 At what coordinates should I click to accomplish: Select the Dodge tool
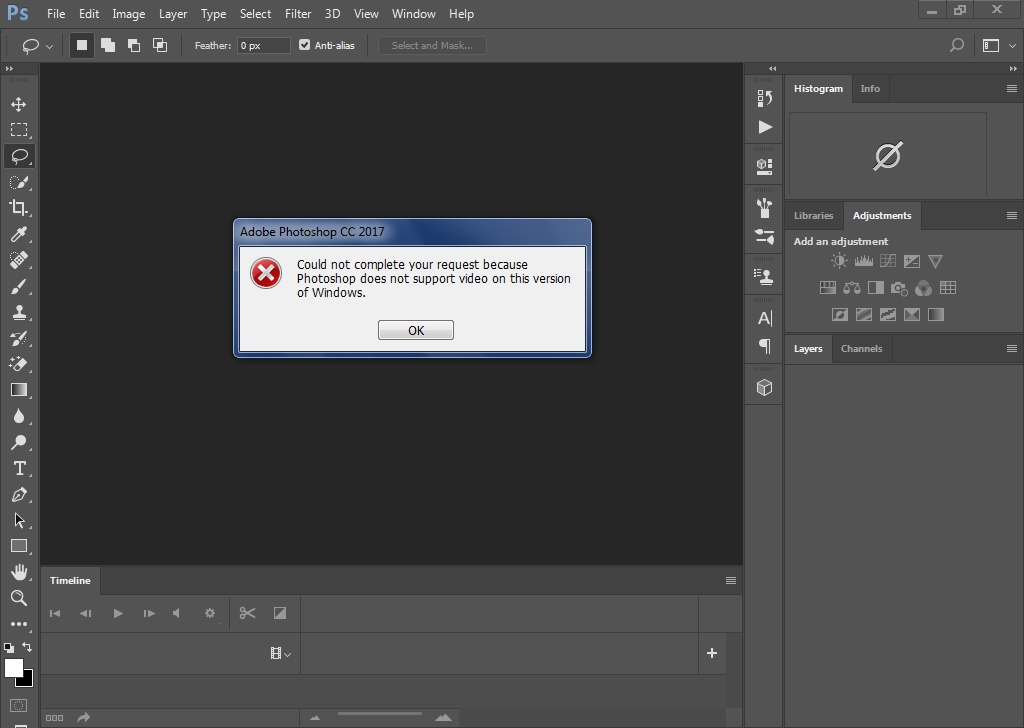[x=18, y=442]
